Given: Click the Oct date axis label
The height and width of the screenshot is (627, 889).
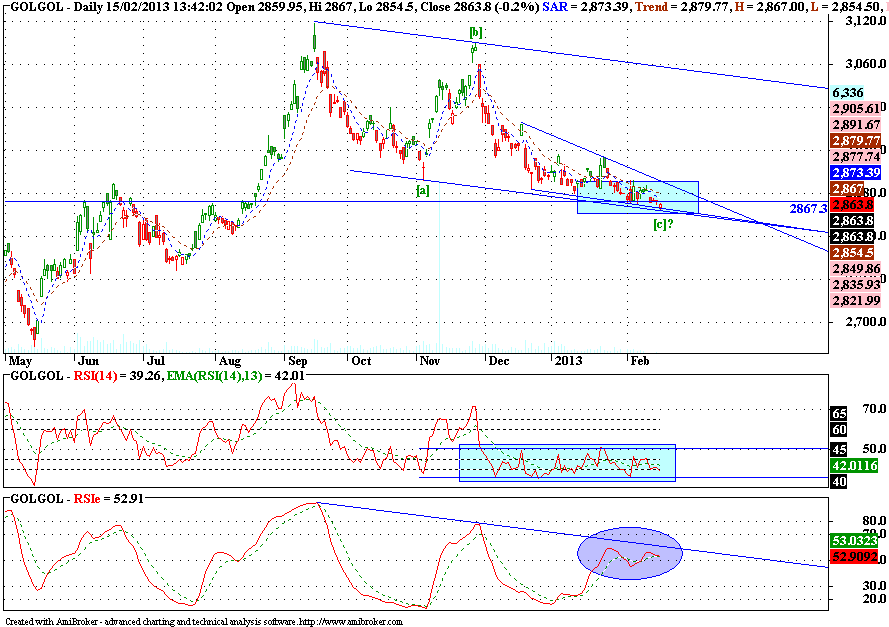Looking at the screenshot, I should tap(361, 361).
